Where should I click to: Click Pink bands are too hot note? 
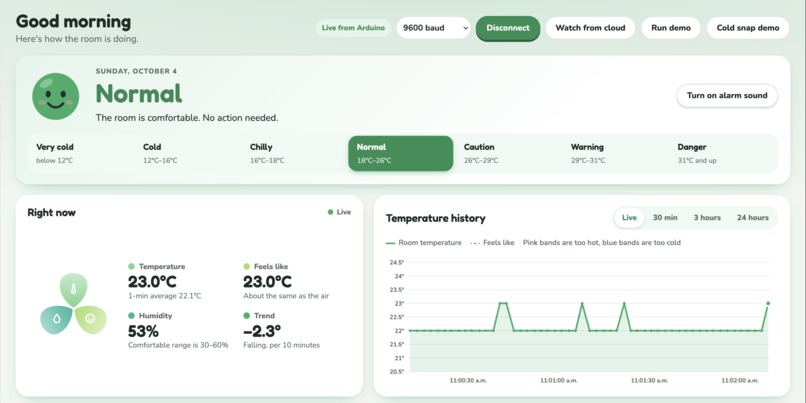(x=602, y=243)
